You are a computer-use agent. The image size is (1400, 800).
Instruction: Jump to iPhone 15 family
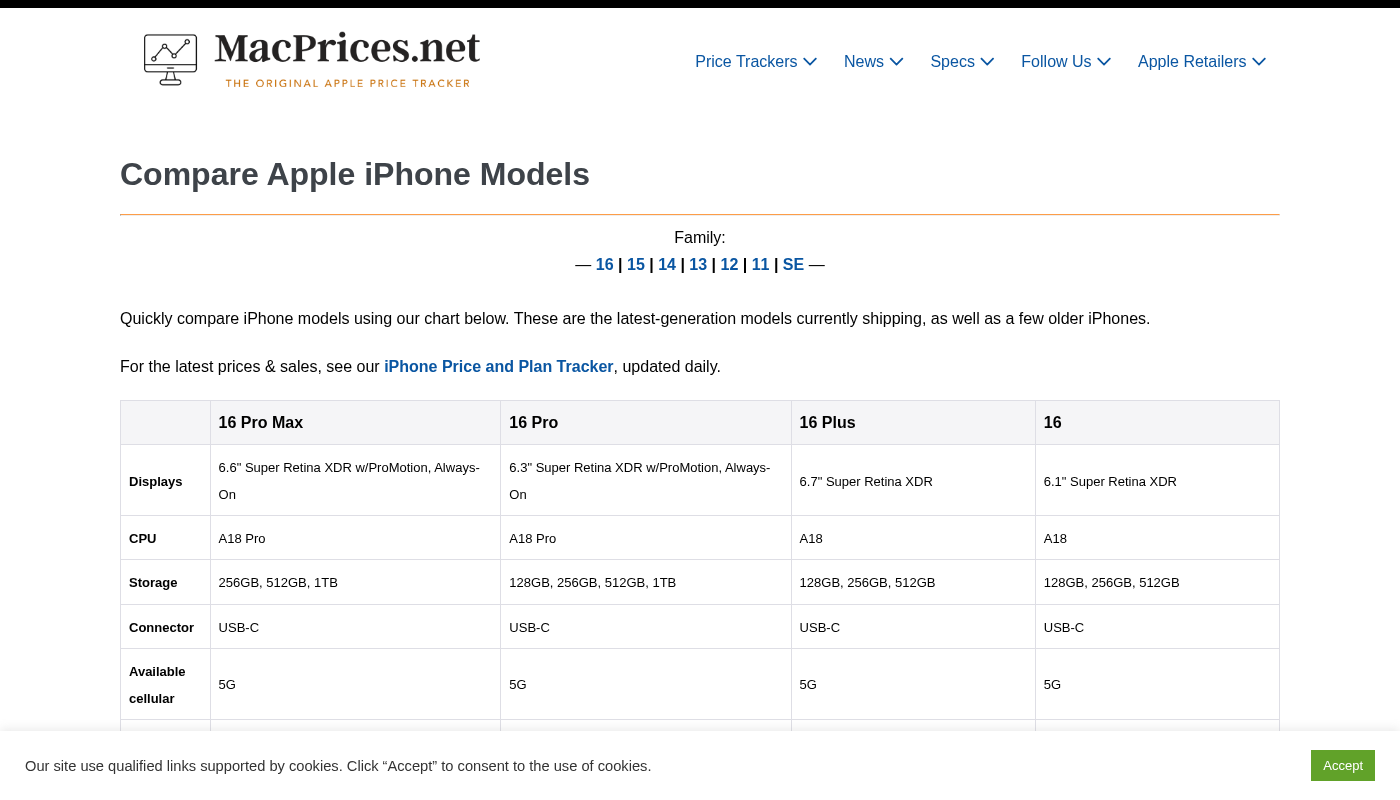click(x=636, y=265)
